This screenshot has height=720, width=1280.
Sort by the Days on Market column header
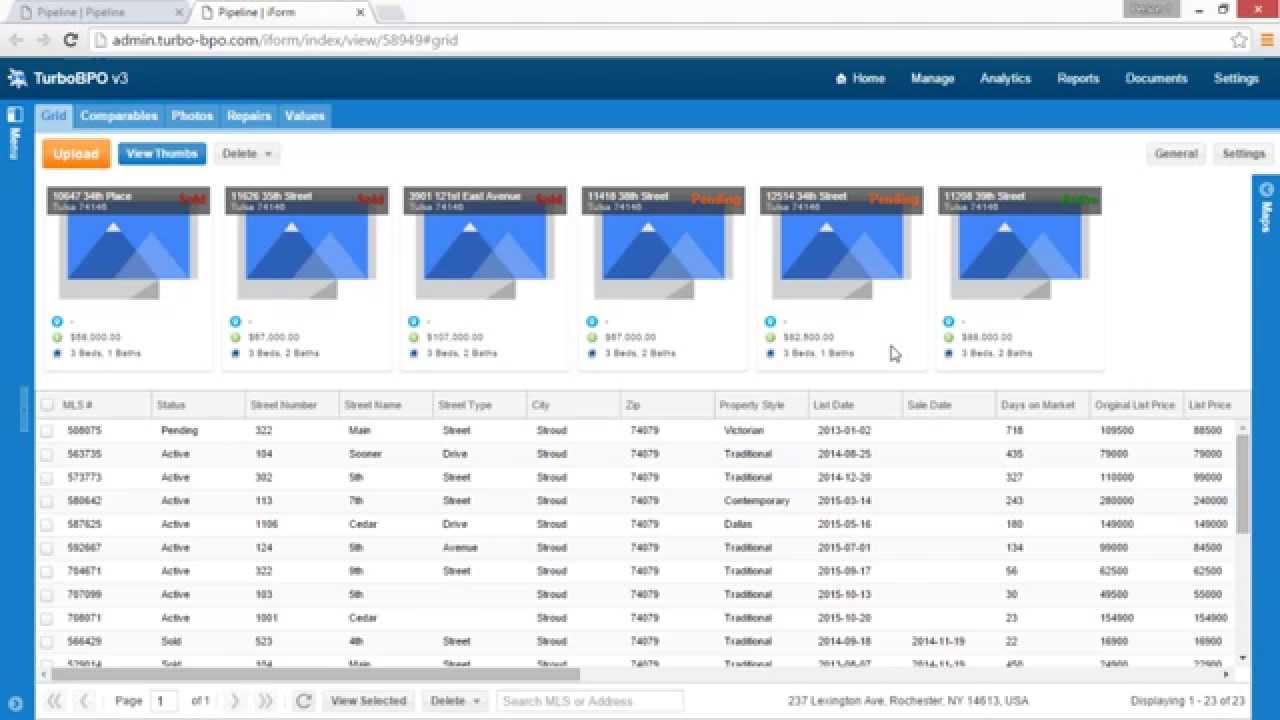tap(1042, 405)
